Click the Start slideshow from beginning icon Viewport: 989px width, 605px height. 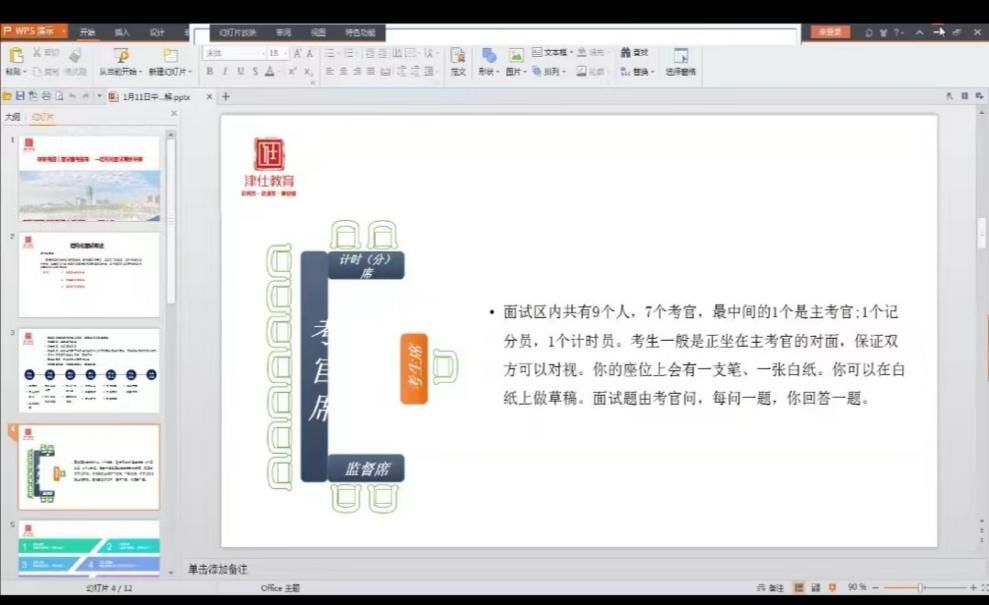121,56
